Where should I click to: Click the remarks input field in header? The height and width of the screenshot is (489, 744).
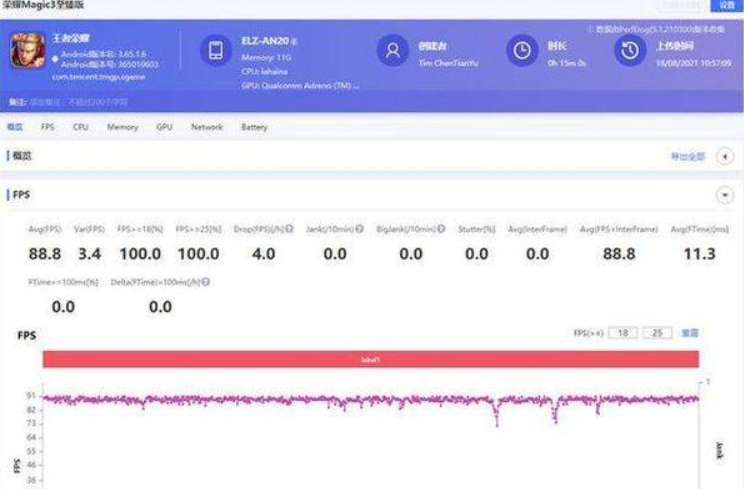coord(79,102)
